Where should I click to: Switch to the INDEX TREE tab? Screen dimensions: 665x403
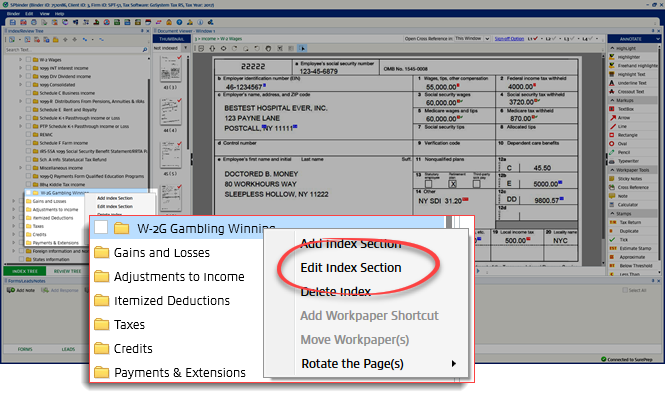25,271
